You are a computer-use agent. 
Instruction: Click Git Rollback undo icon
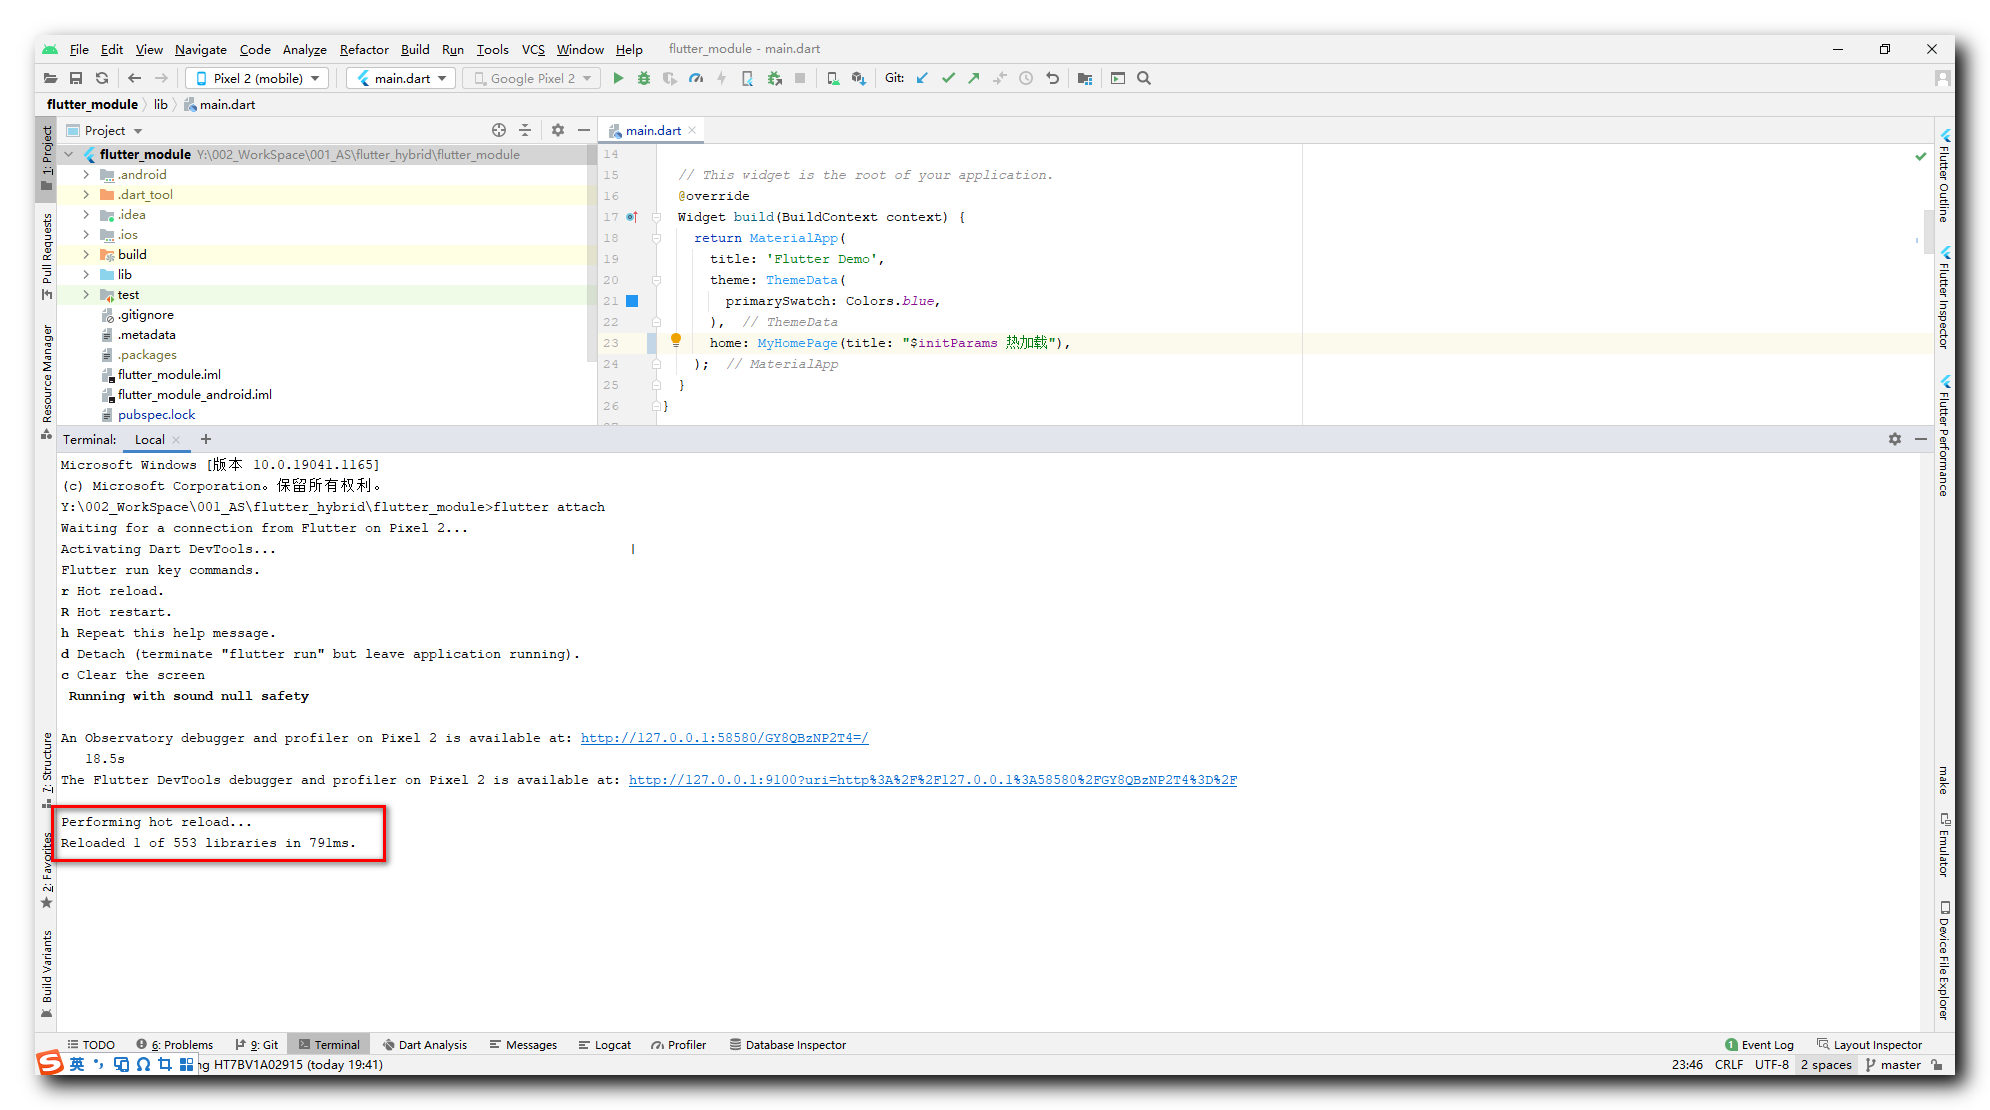(1052, 78)
